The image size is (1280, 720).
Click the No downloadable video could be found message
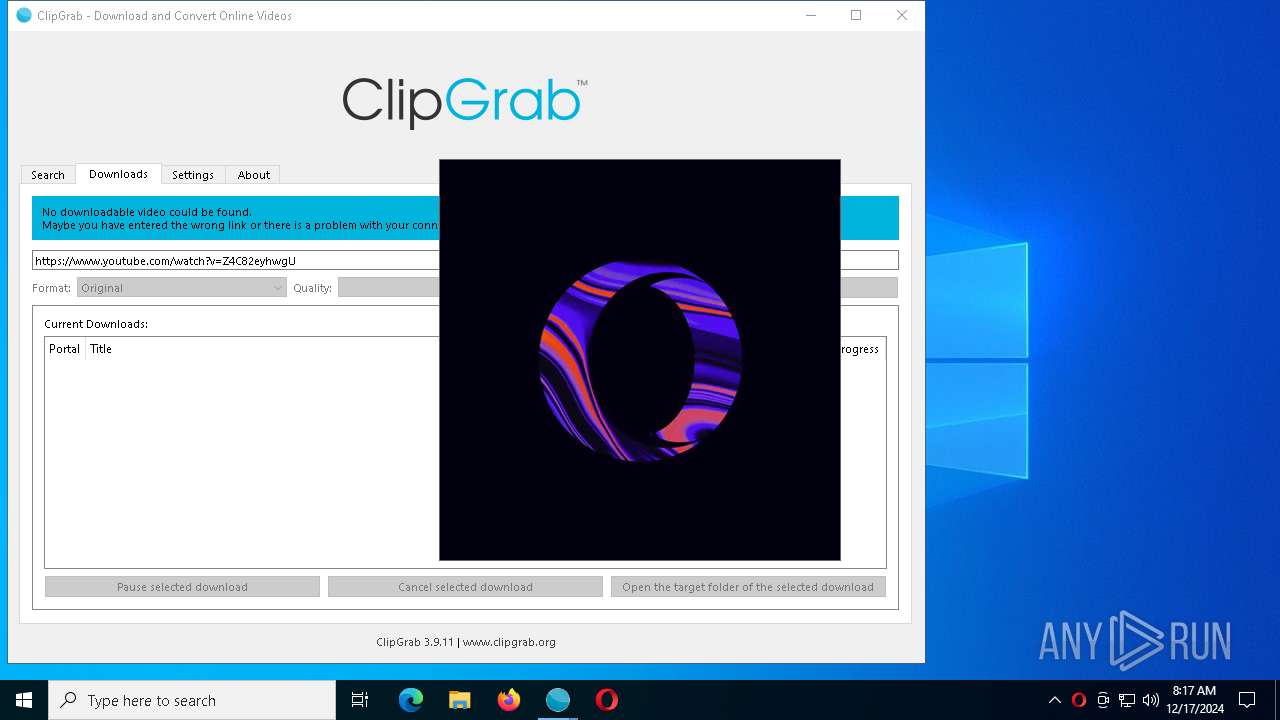[x=147, y=212]
